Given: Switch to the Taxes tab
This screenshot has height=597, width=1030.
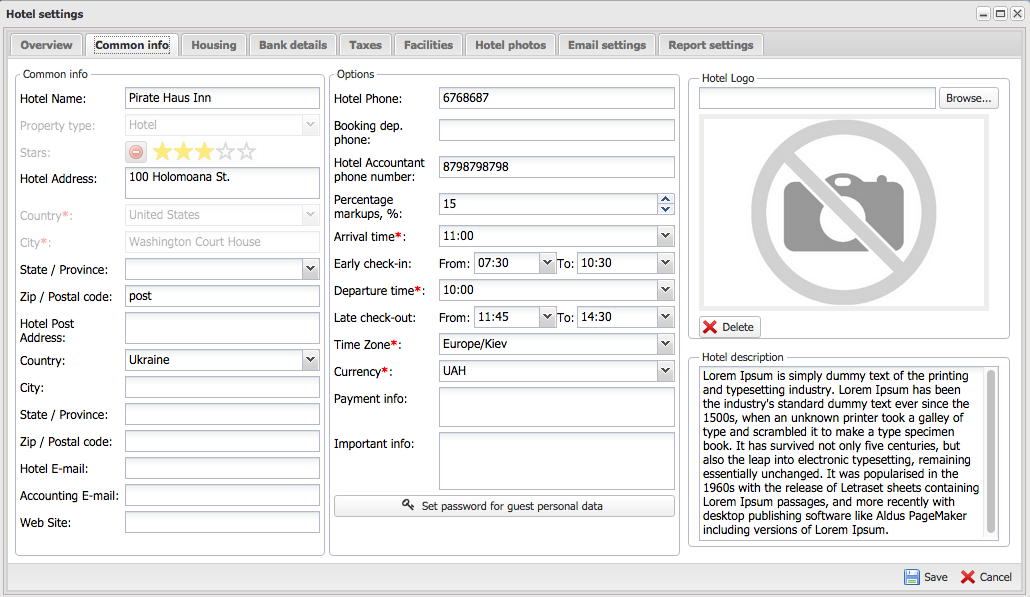Looking at the screenshot, I should pos(365,45).
